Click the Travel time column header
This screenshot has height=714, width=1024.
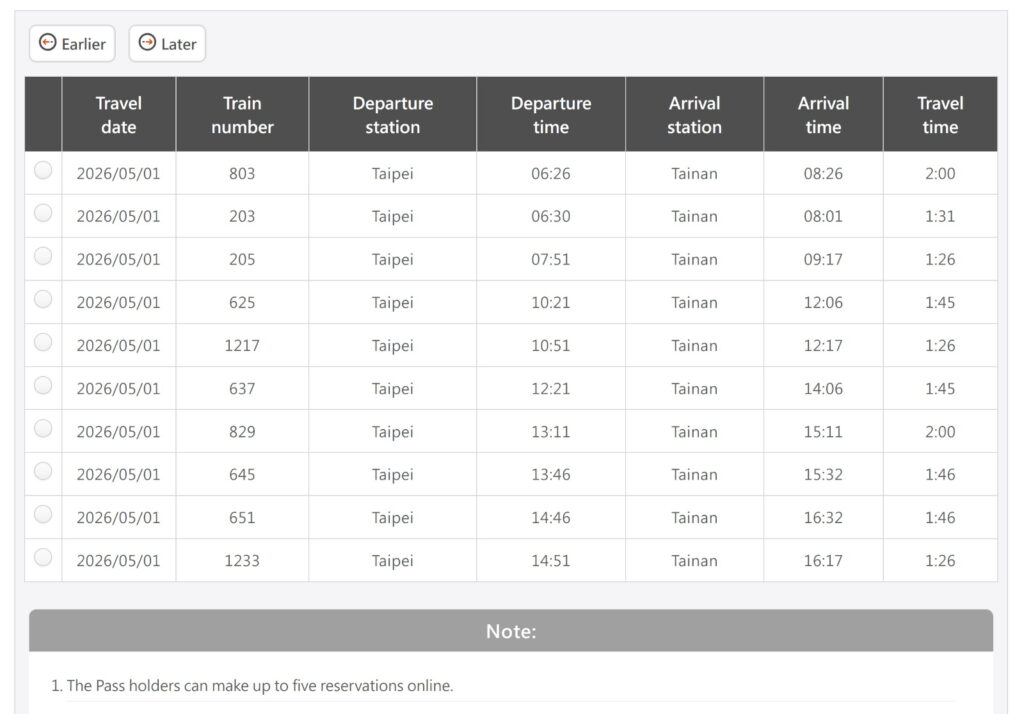pyautogui.click(x=940, y=115)
